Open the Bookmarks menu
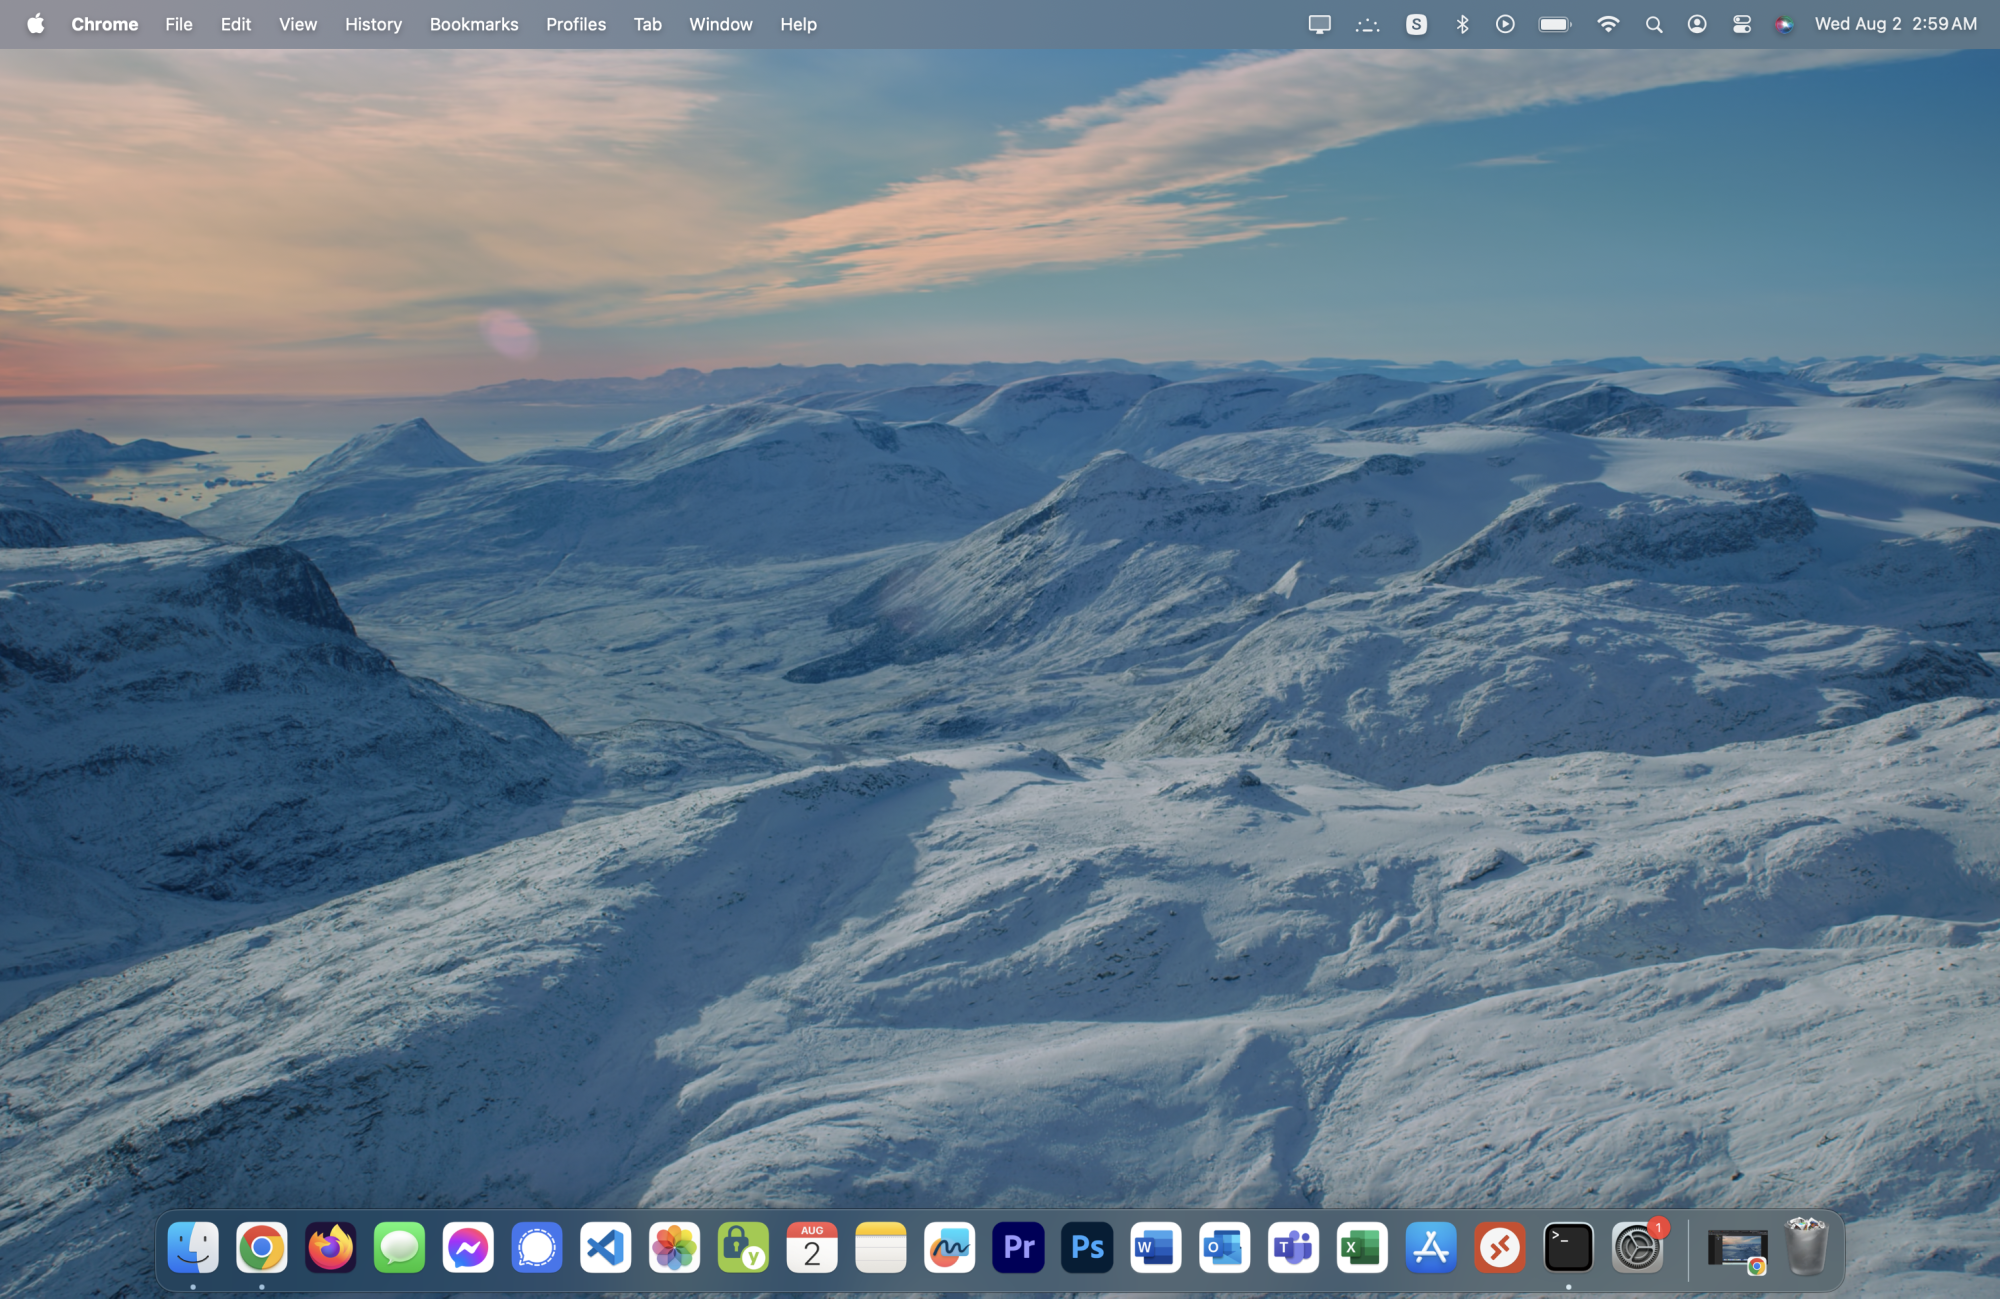The width and height of the screenshot is (2000, 1299). (474, 24)
